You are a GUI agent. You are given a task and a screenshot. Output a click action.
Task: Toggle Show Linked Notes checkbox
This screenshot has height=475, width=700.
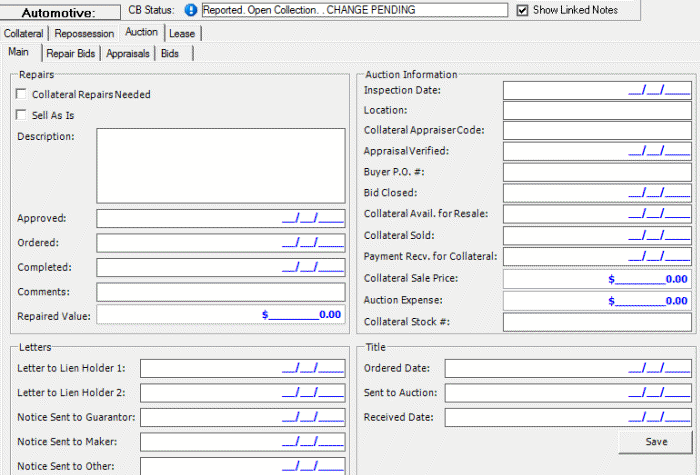[522, 10]
